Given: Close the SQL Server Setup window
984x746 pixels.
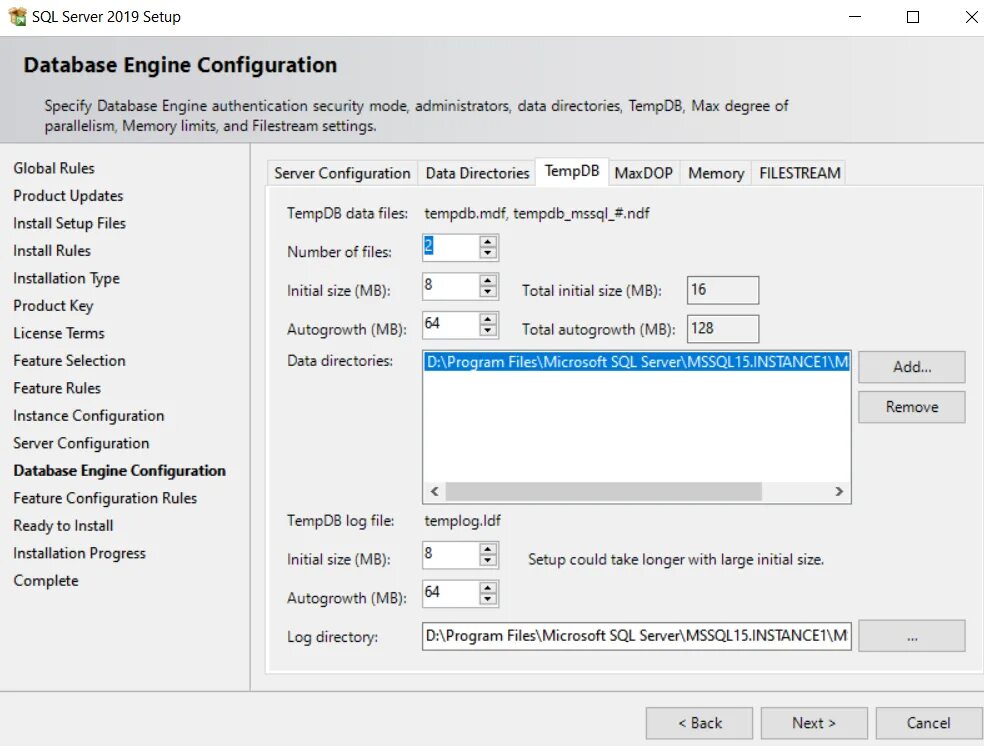Looking at the screenshot, I should [971, 17].
